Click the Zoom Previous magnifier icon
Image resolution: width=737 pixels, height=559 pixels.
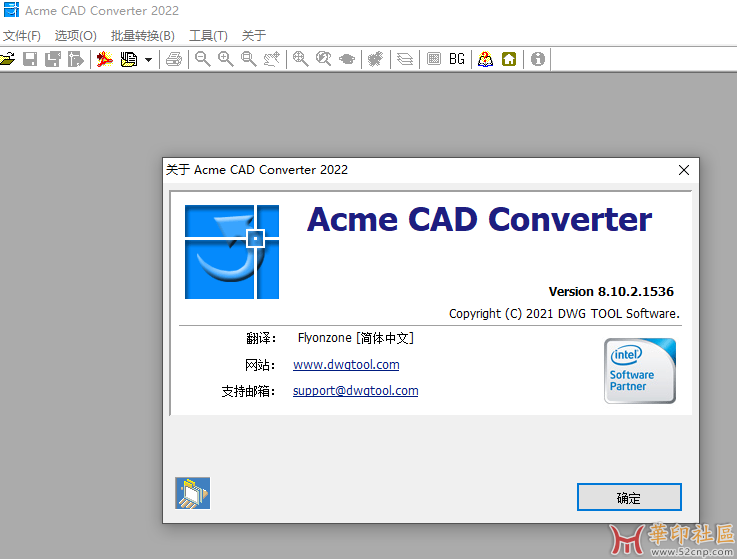pyautogui.click(x=323, y=59)
